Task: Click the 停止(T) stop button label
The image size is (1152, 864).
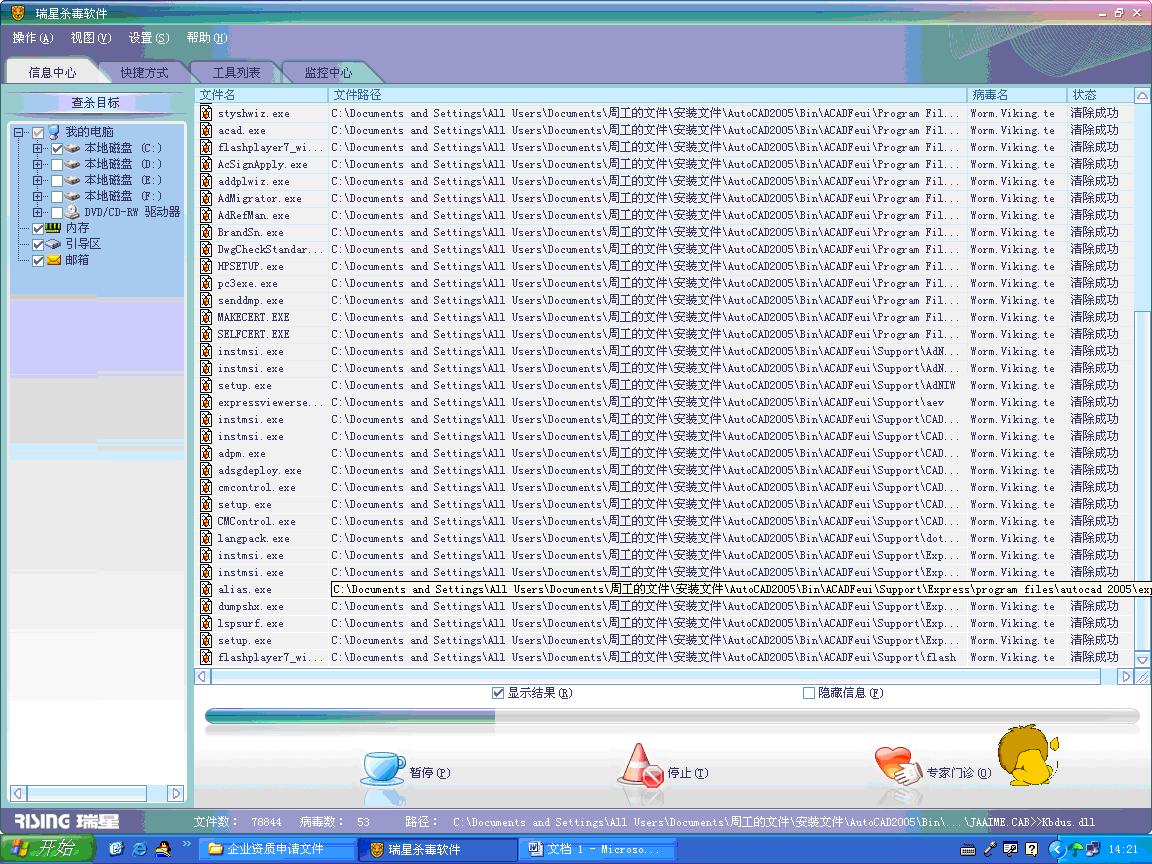Action: point(688,773)
